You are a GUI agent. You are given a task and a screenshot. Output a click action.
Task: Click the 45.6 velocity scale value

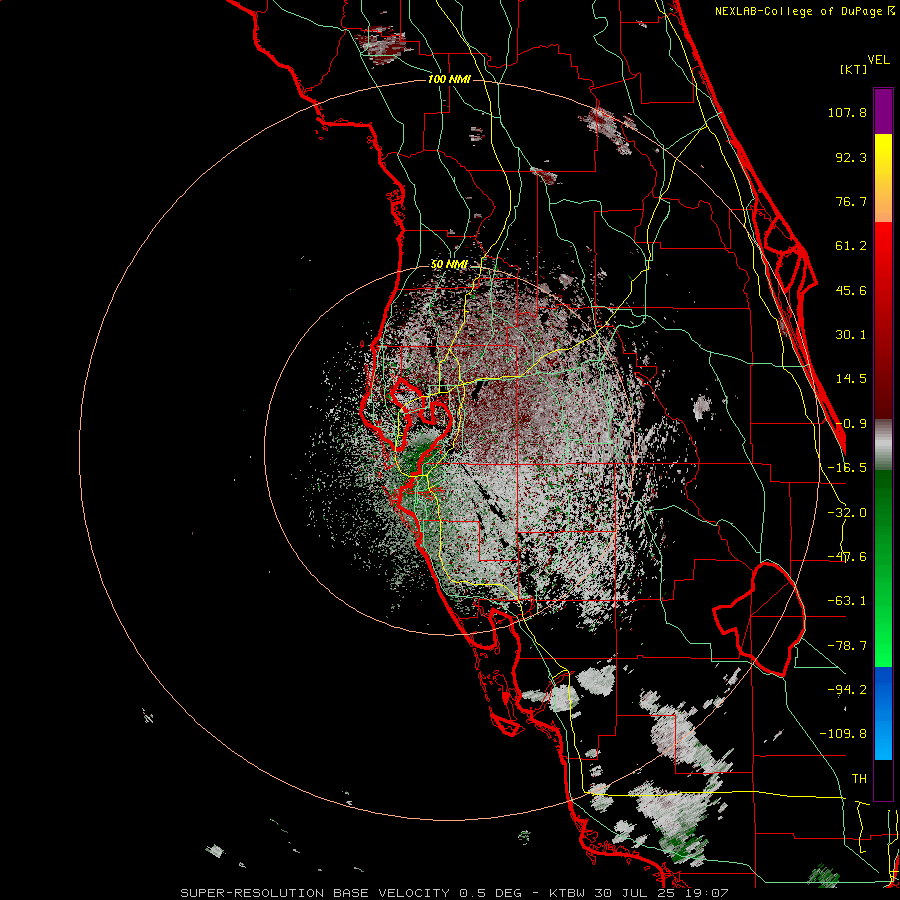coord(851,290)
